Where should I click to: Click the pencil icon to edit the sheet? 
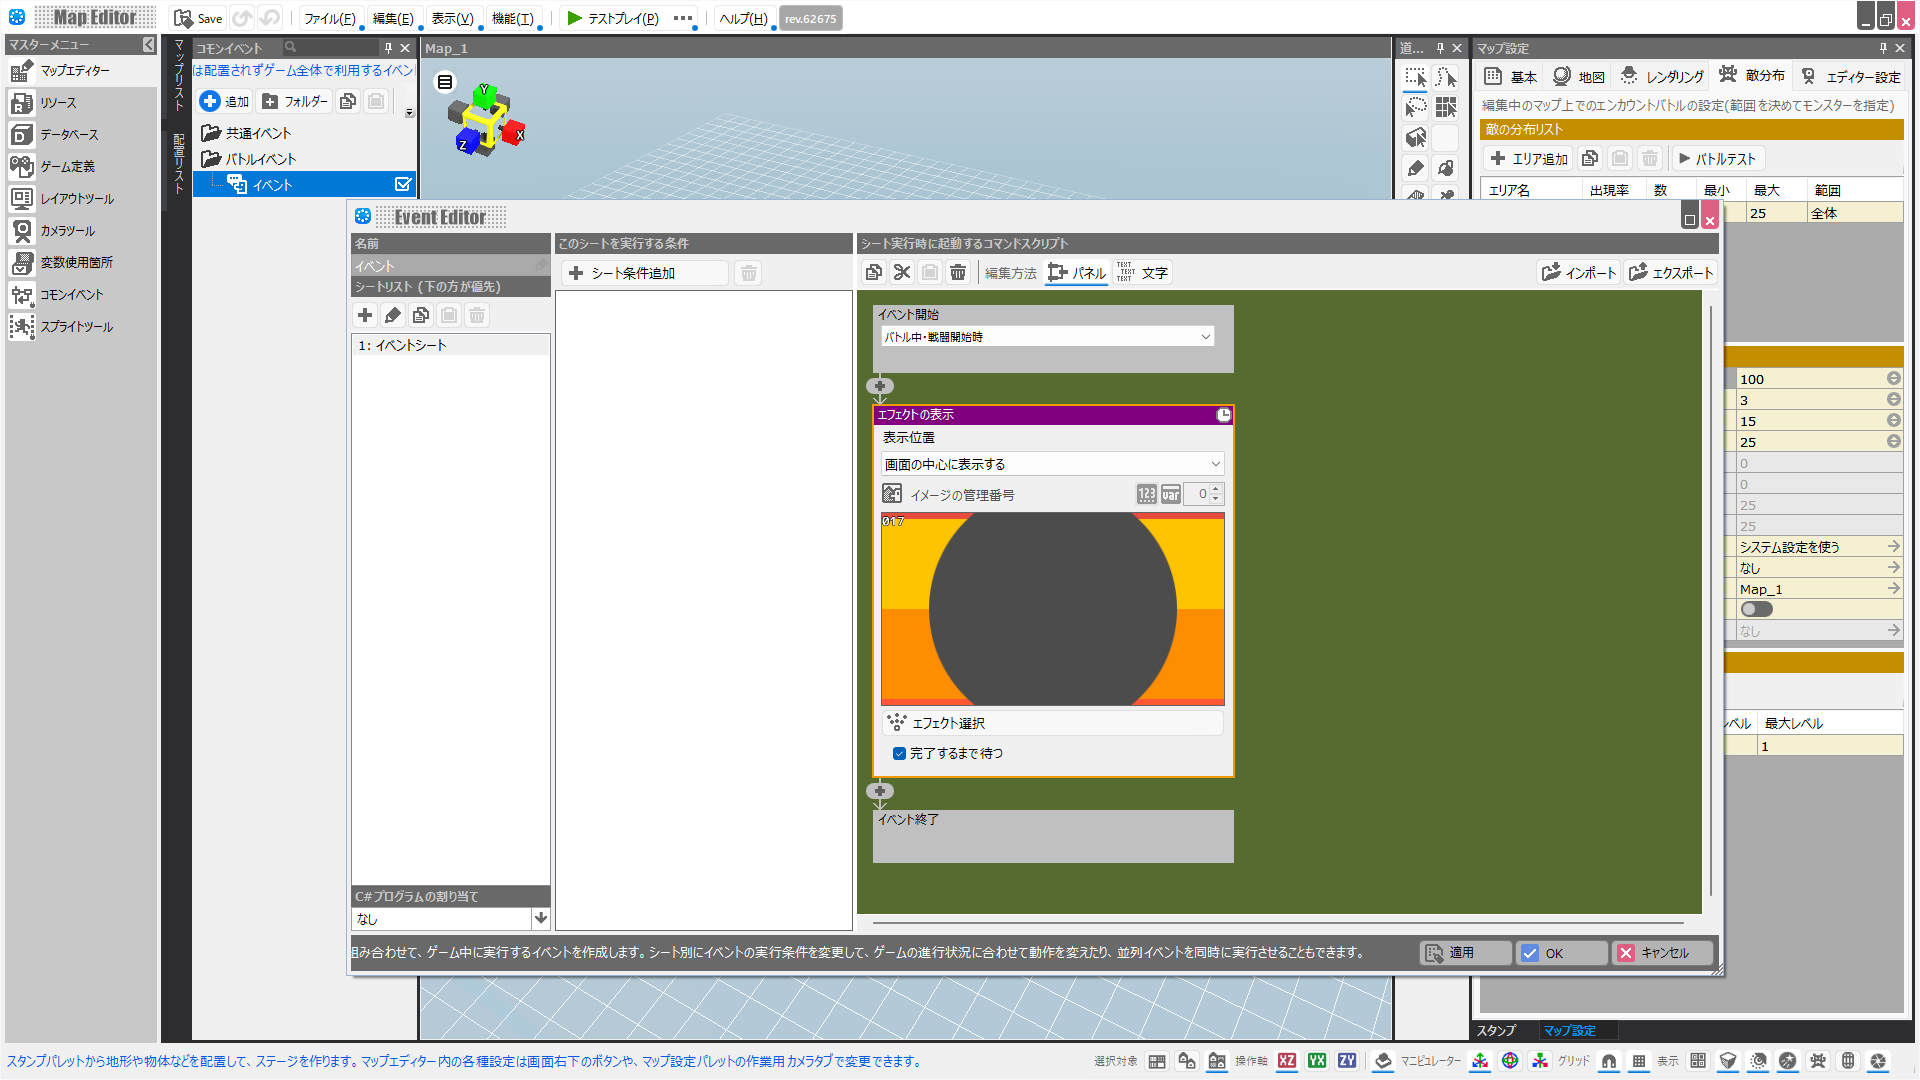click(393, 315)
